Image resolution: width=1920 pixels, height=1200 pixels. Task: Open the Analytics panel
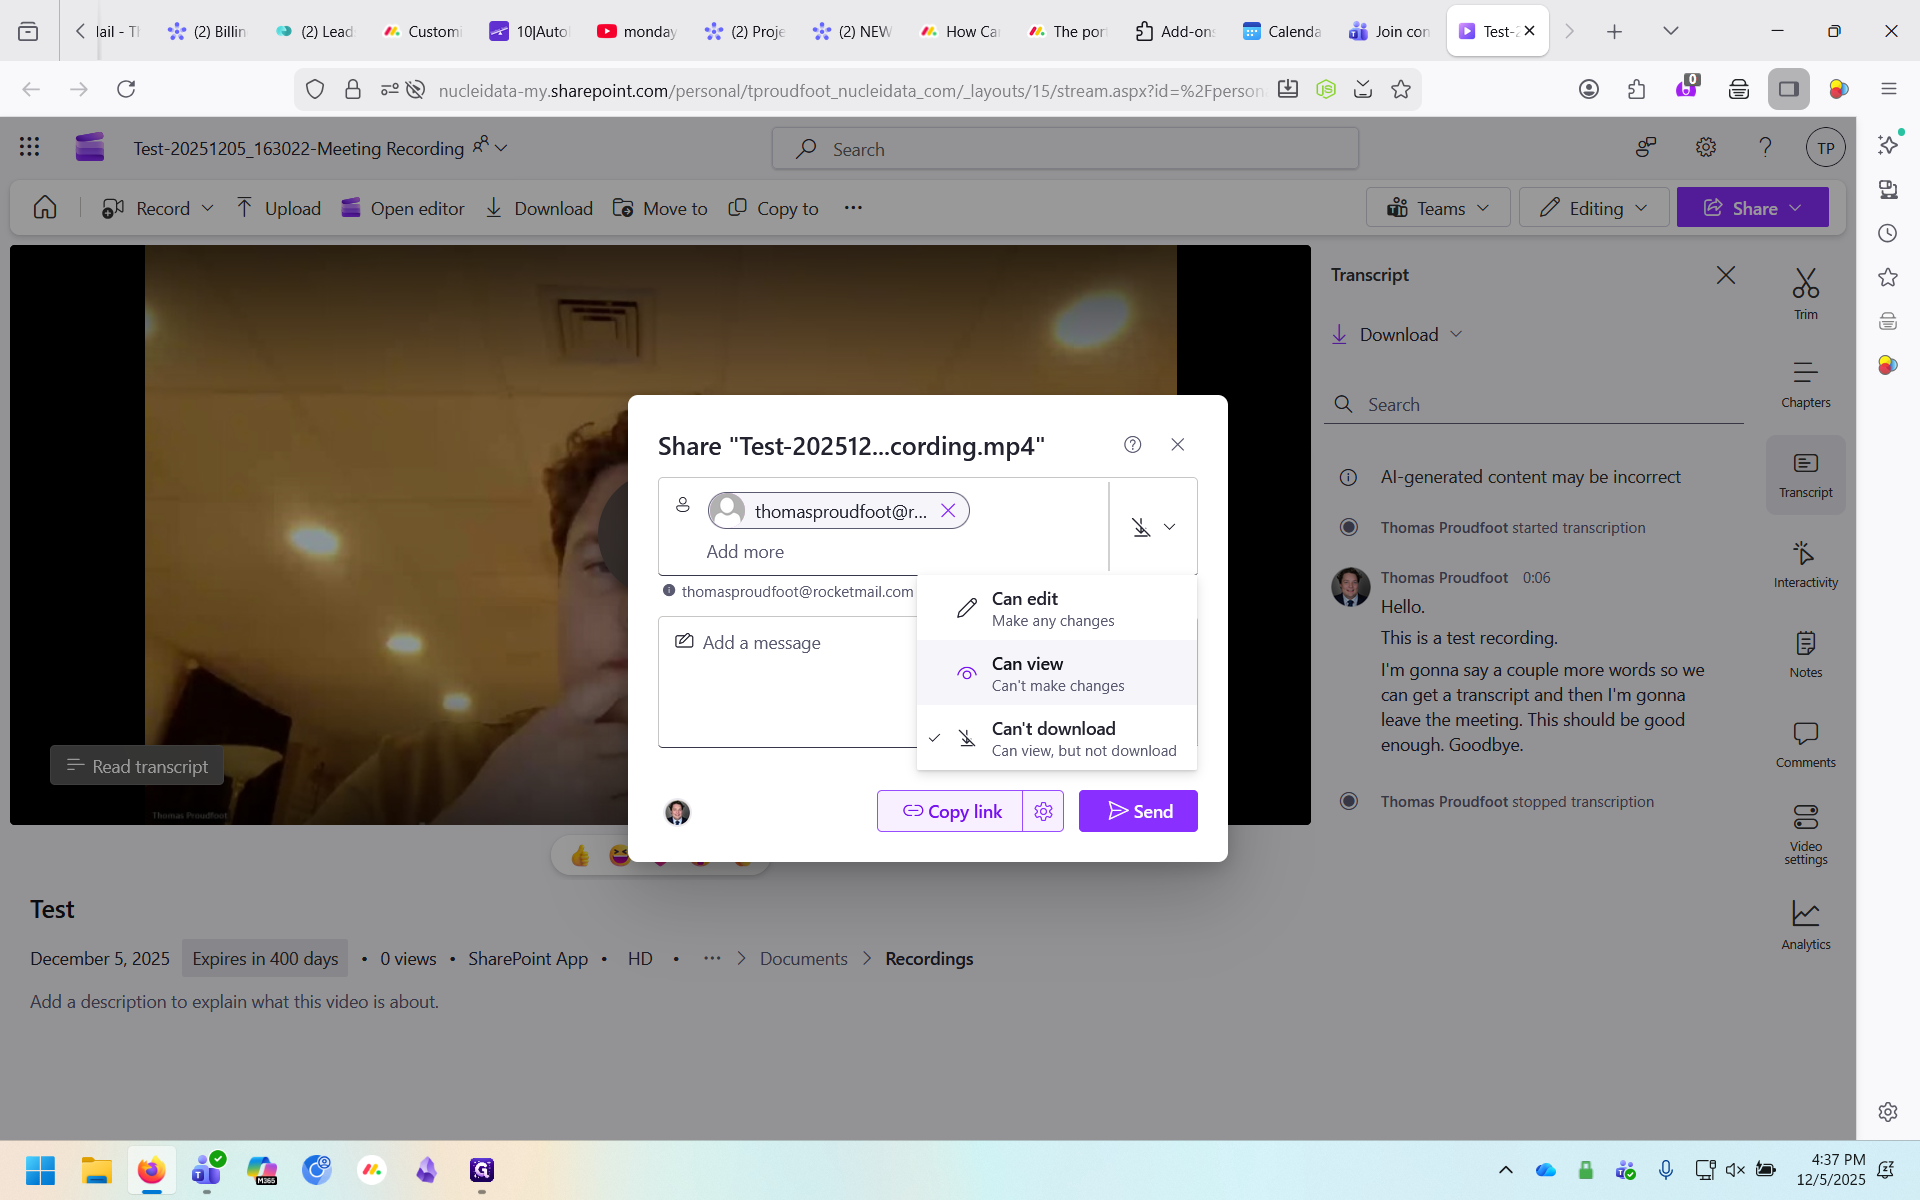click(1805, 924)
